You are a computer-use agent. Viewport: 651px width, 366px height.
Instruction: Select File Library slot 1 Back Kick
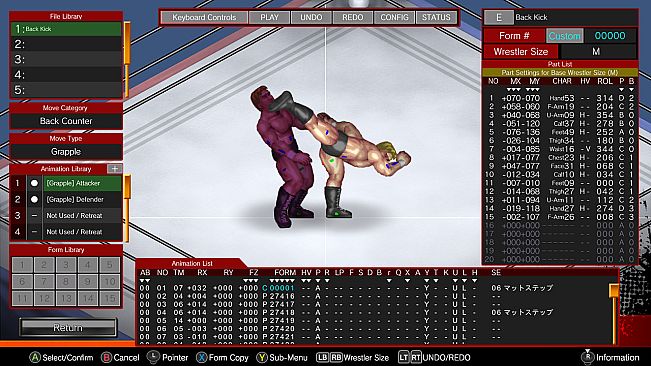click(x=66, y=29)
